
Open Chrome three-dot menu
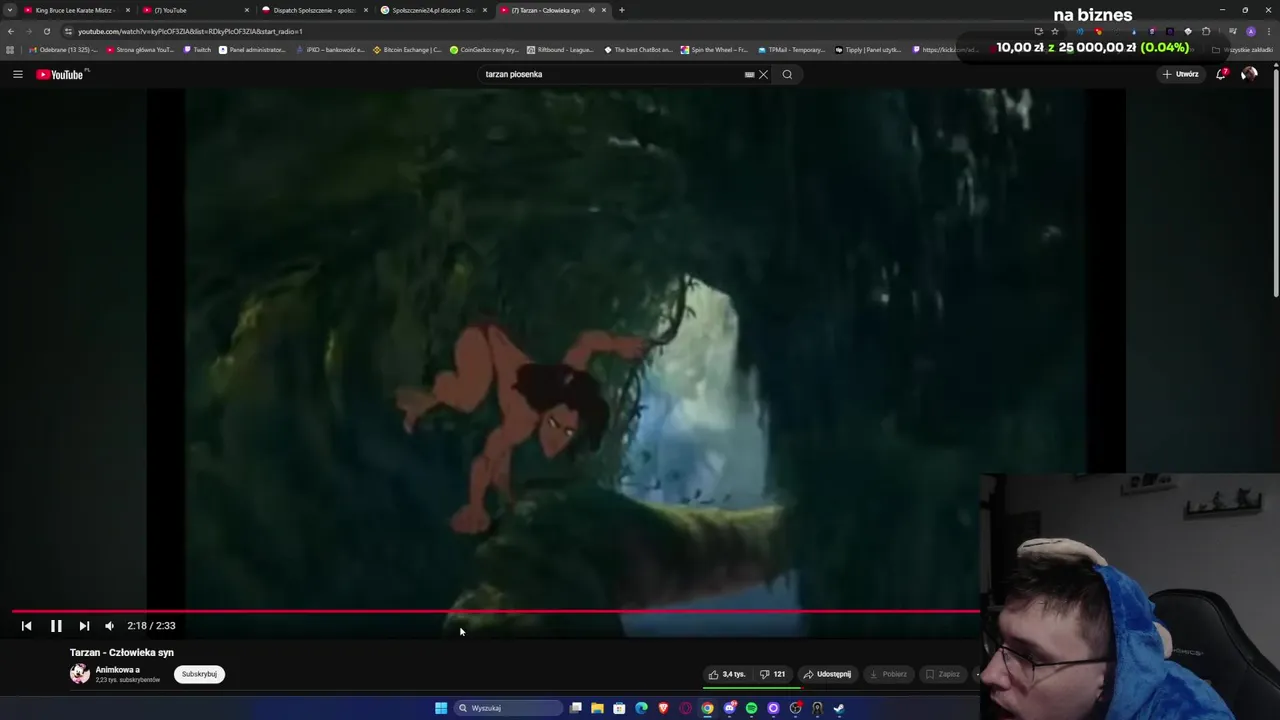(1267, 31)
